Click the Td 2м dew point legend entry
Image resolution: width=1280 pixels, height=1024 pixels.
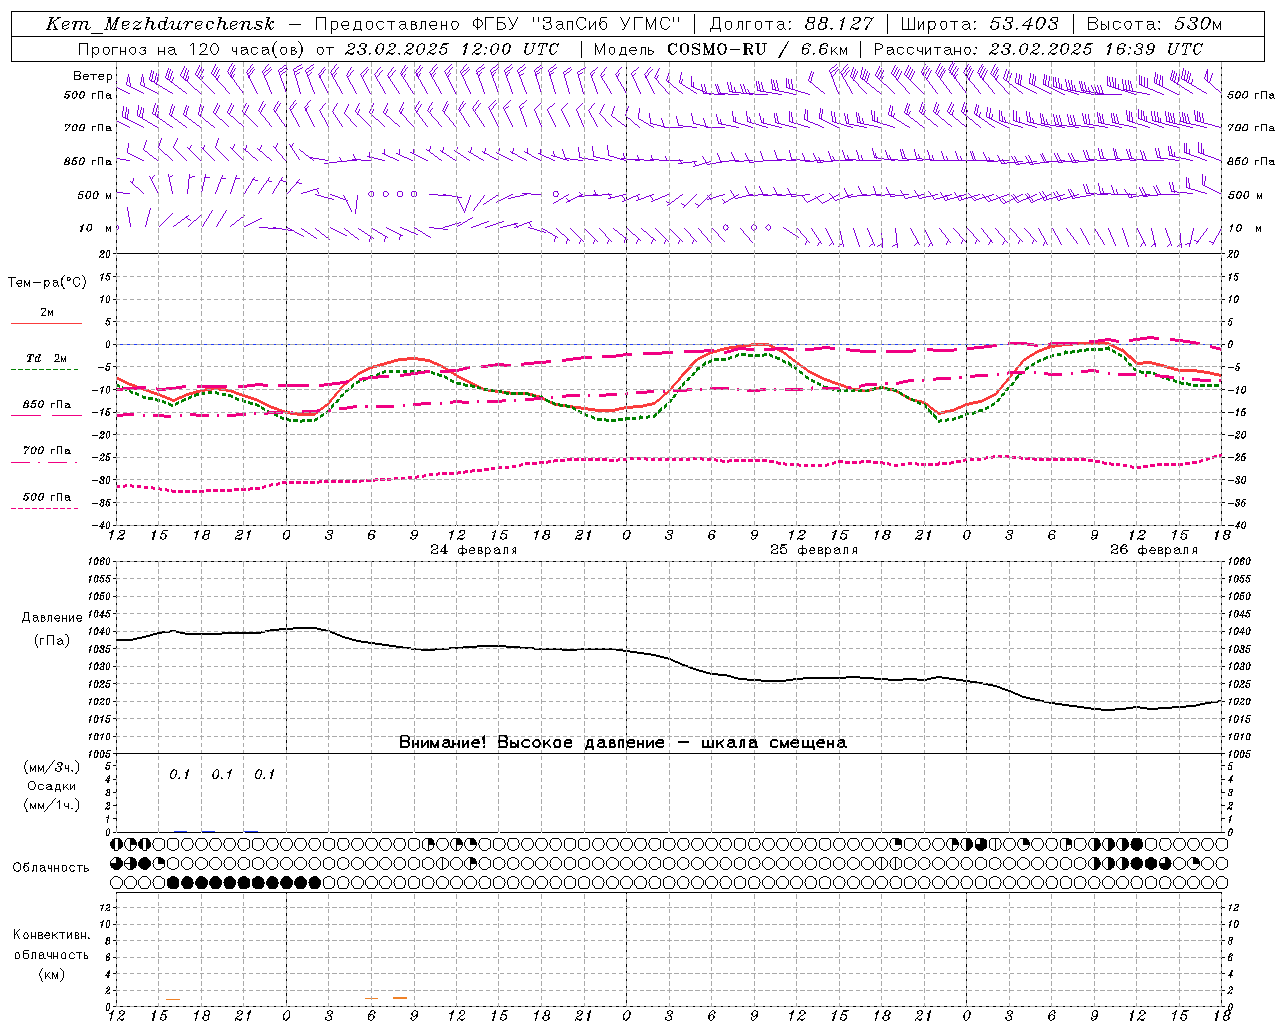click(46, 358)
